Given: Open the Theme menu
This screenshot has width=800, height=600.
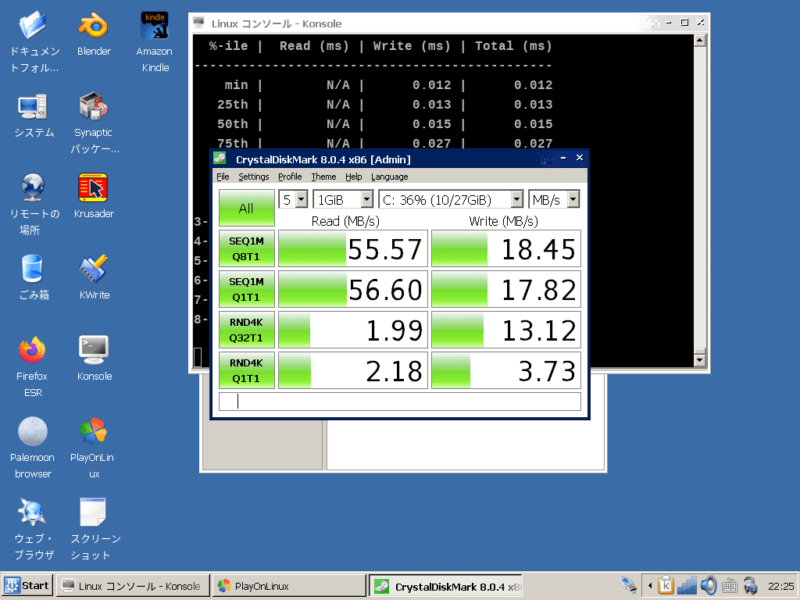Looking at the screenshot, I should click(x=323, y=177).
